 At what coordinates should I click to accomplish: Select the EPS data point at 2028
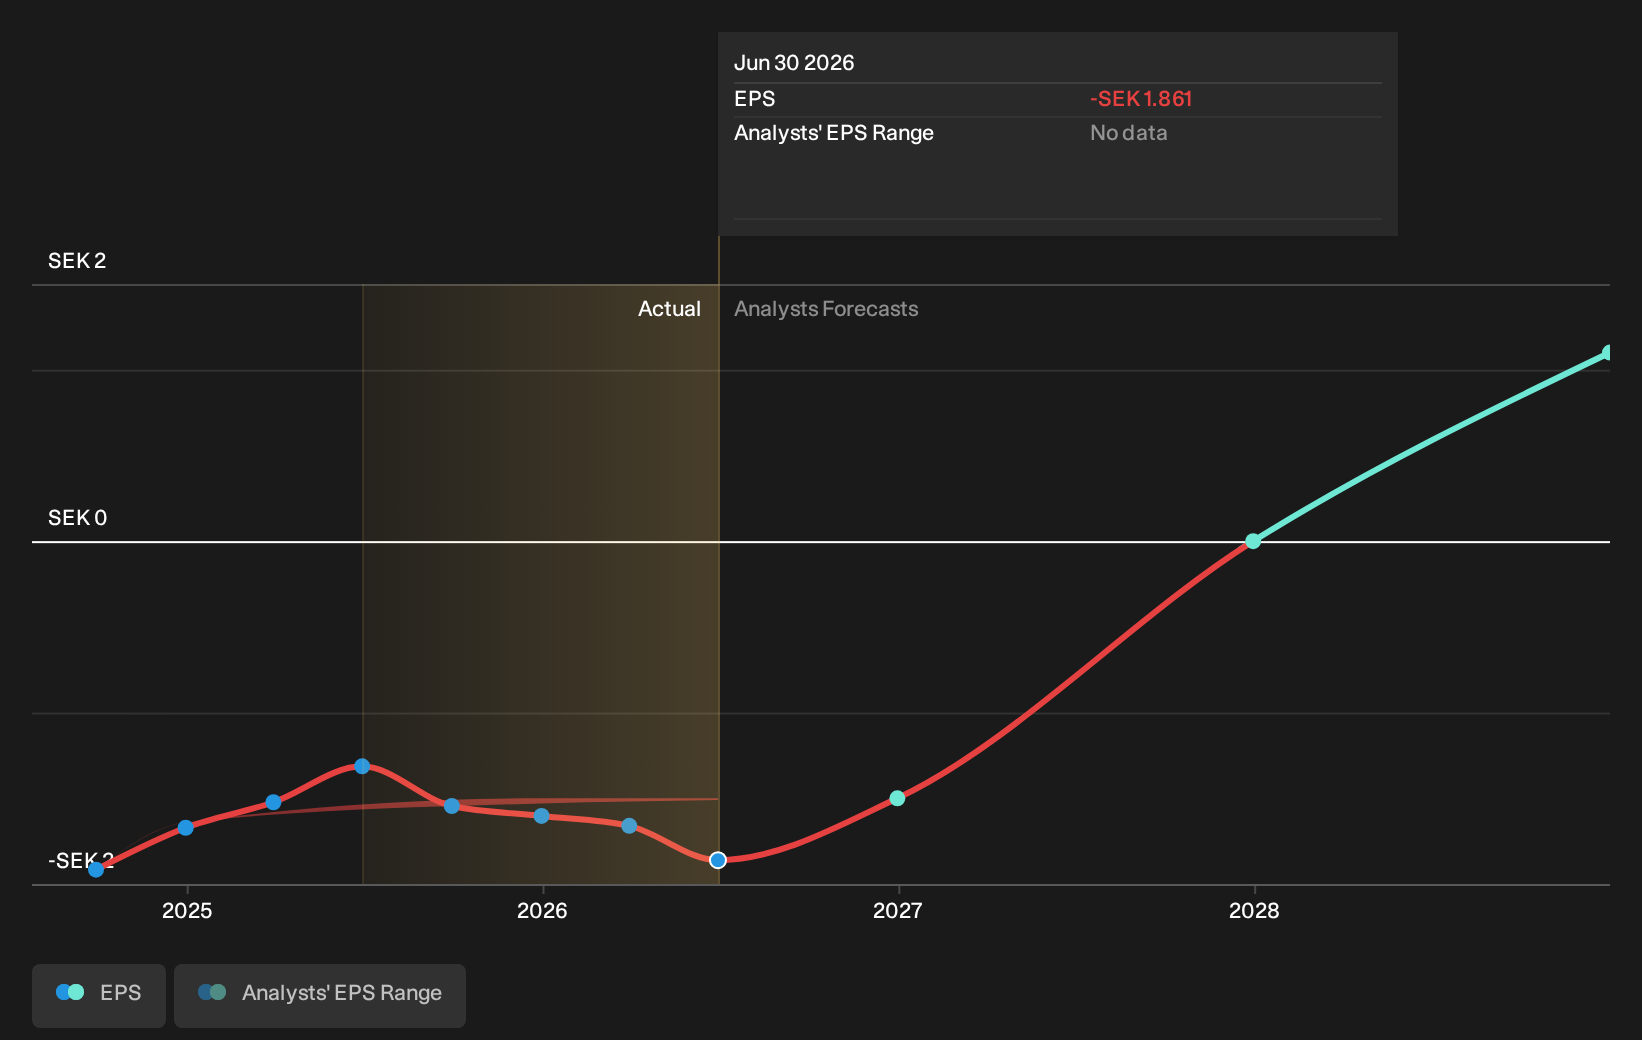[x=1253, y=541]
